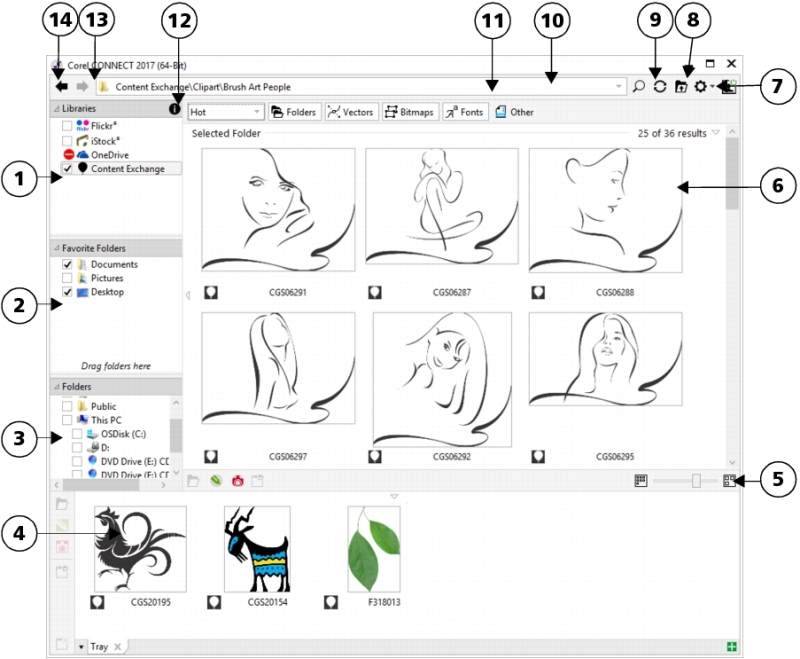Click the large thumbnails icon beside zoom slider
The height and width of the screenshot is (659, 800).
pos(730,481)
